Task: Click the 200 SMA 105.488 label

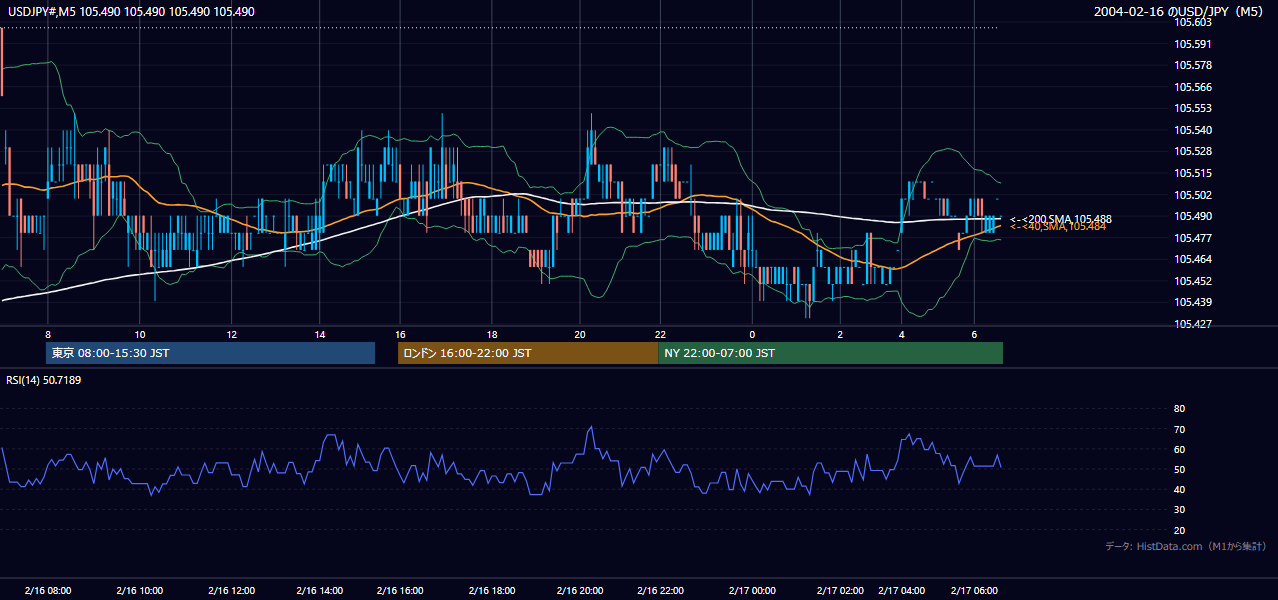Action: coord(1061,218)
